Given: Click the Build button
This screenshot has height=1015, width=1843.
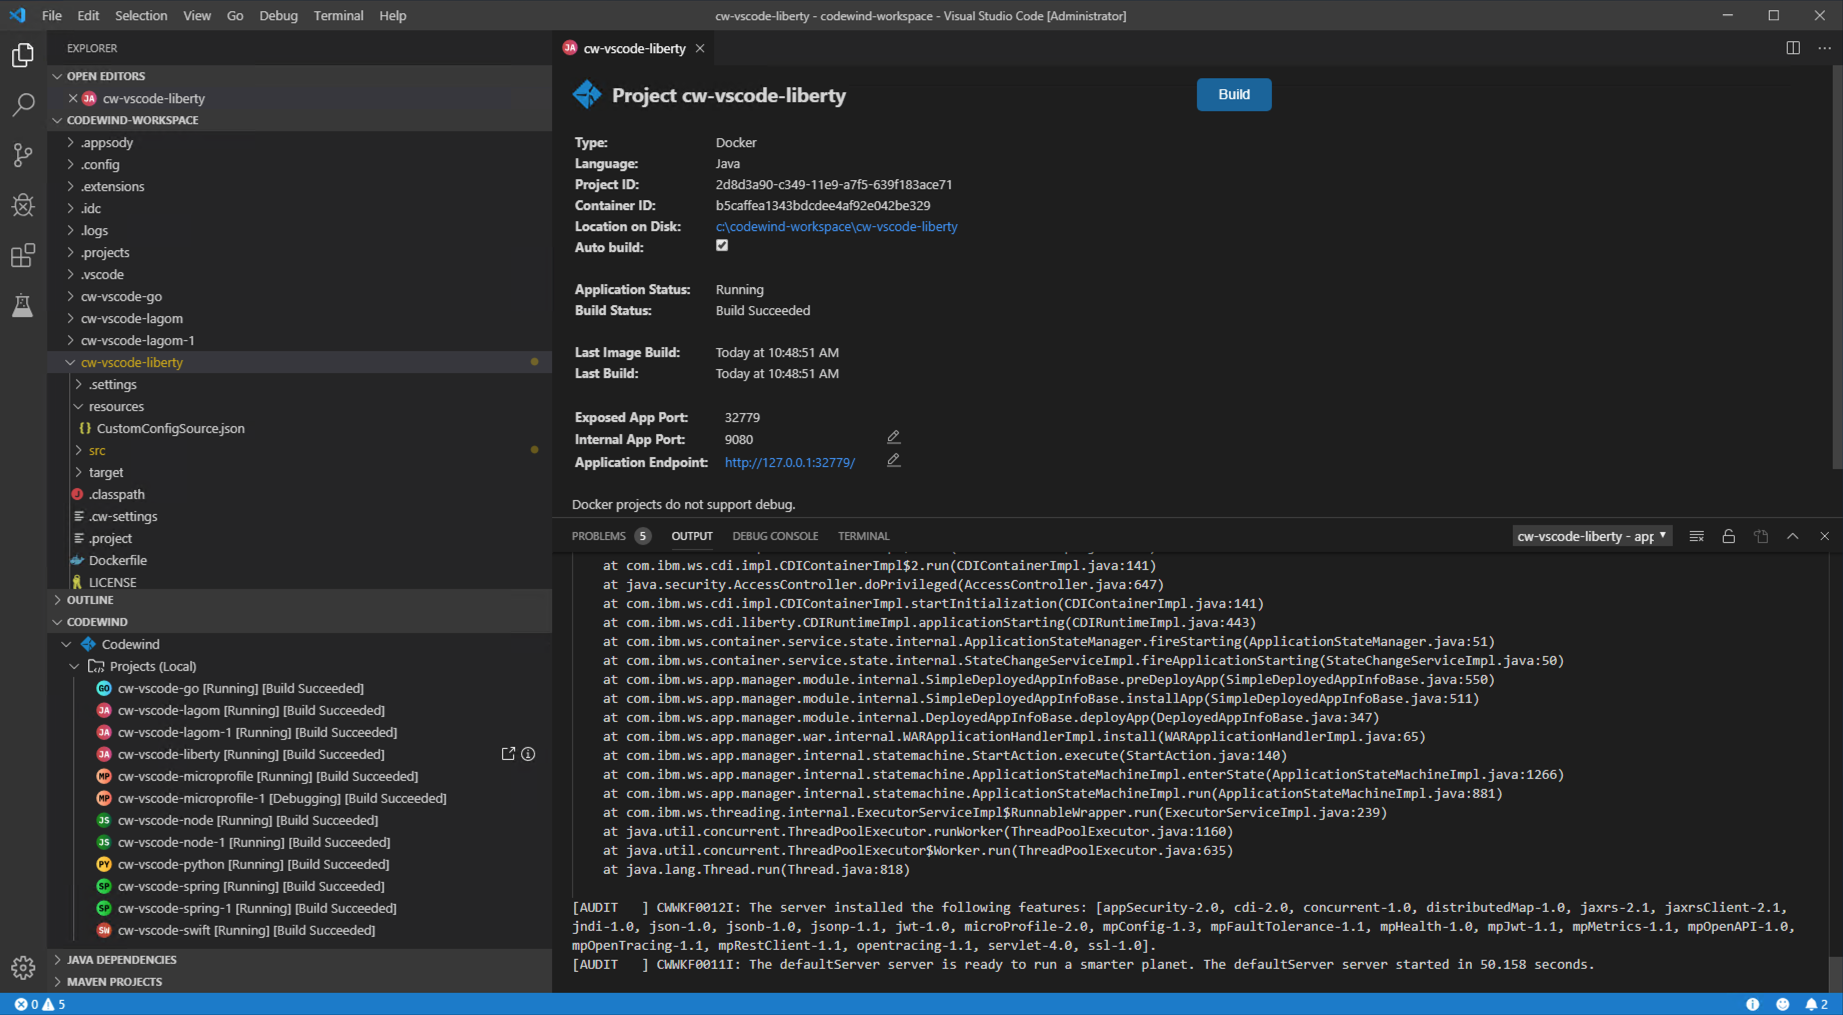Looking at the screenshot, I should 1234,94.
